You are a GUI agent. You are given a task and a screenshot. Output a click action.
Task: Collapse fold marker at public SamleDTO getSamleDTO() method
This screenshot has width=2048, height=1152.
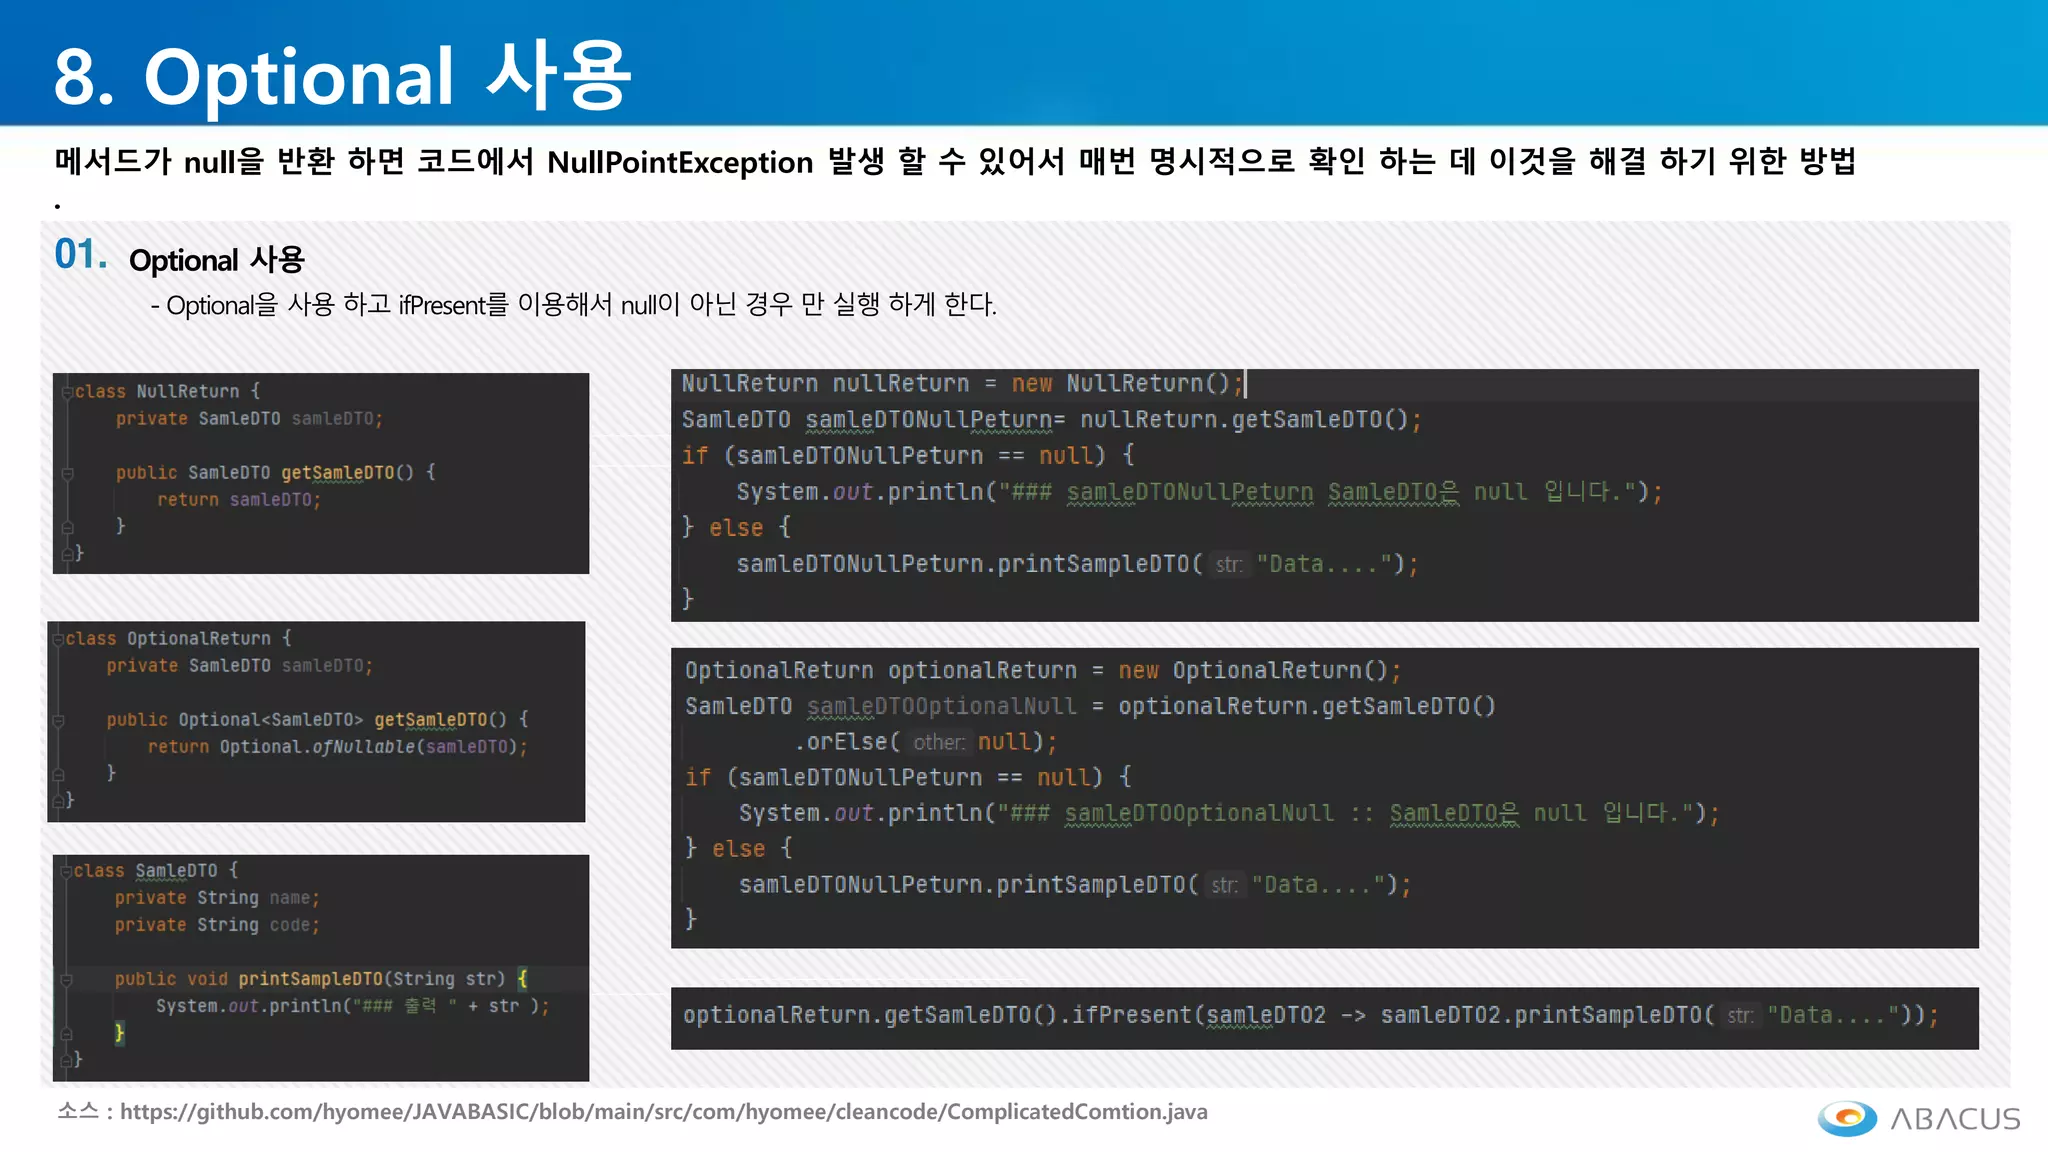[67, 473]
